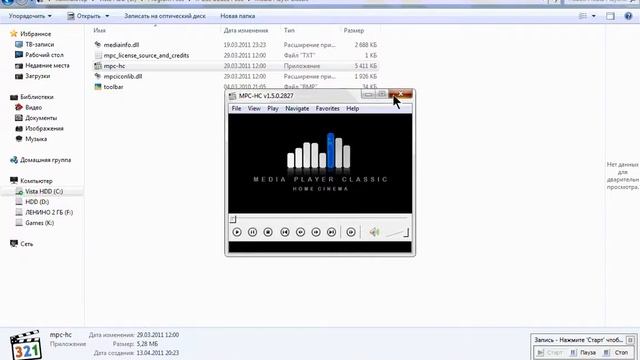Open the Play menu in MPC-HC
640x360 pixels.
[273, 109]
